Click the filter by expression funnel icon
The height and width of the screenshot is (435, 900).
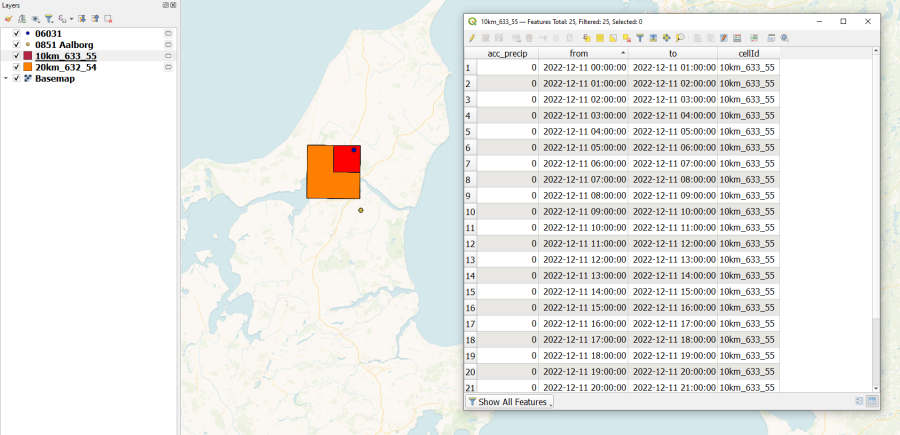[x=640, y=38]
